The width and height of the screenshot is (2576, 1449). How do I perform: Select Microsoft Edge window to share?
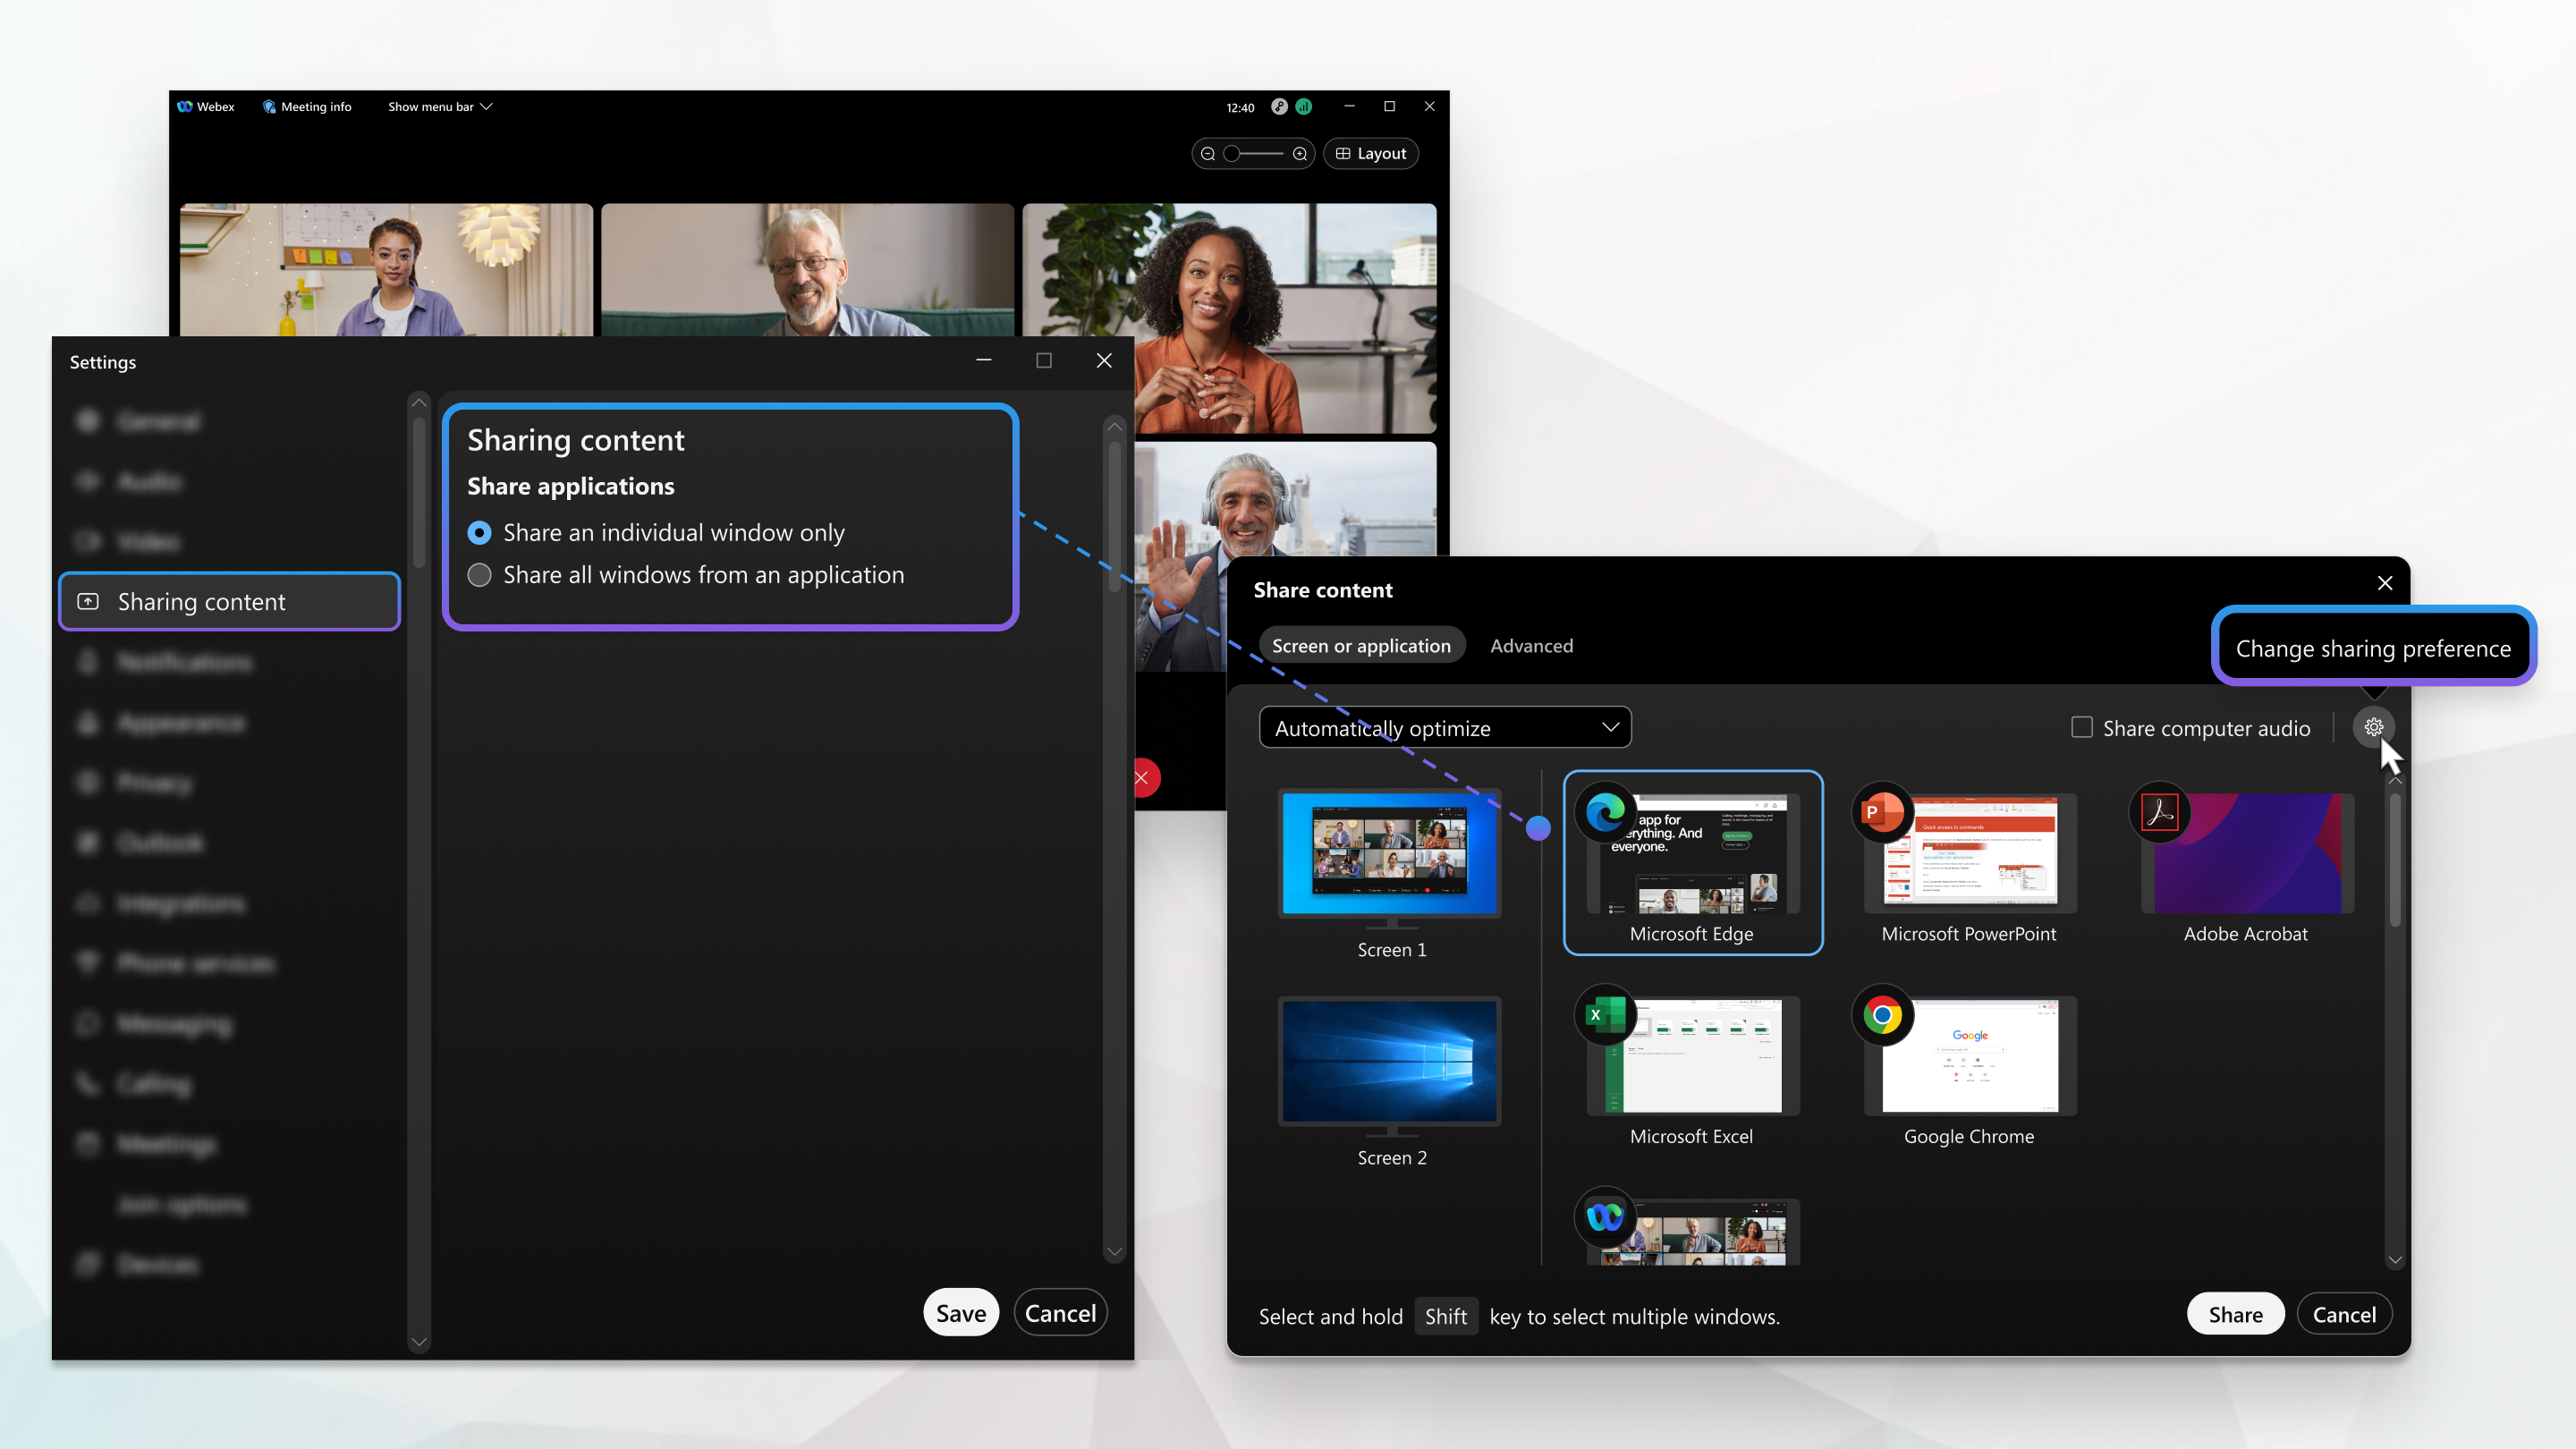click(x=1691, y=860)
